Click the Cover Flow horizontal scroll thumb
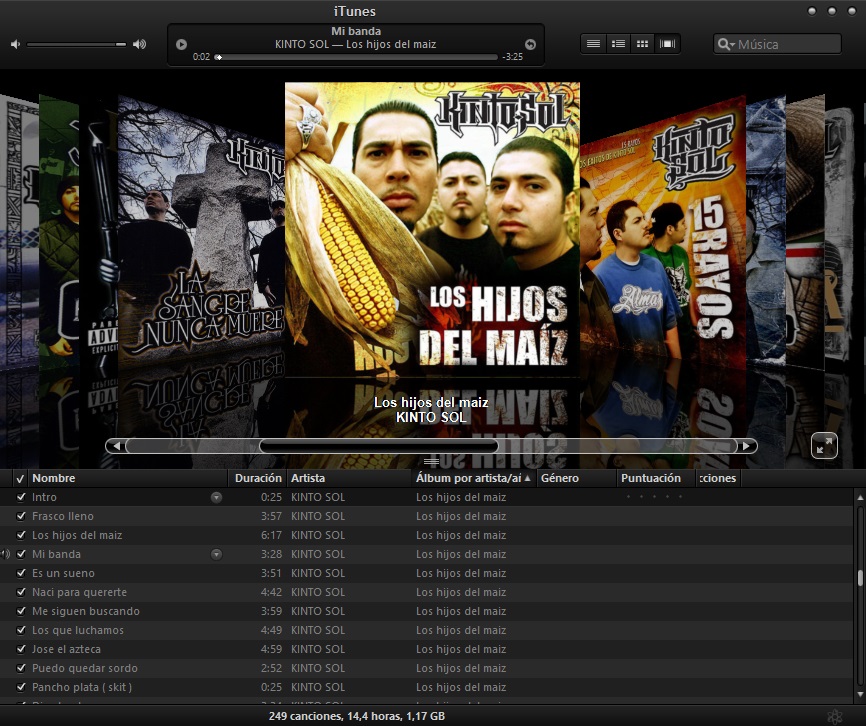 [x=379, y=446]
